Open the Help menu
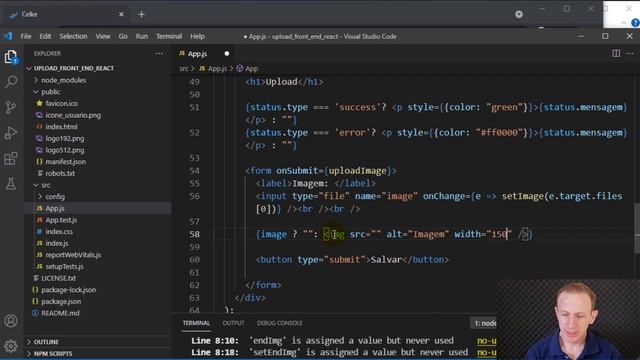 tap(198, 36)
